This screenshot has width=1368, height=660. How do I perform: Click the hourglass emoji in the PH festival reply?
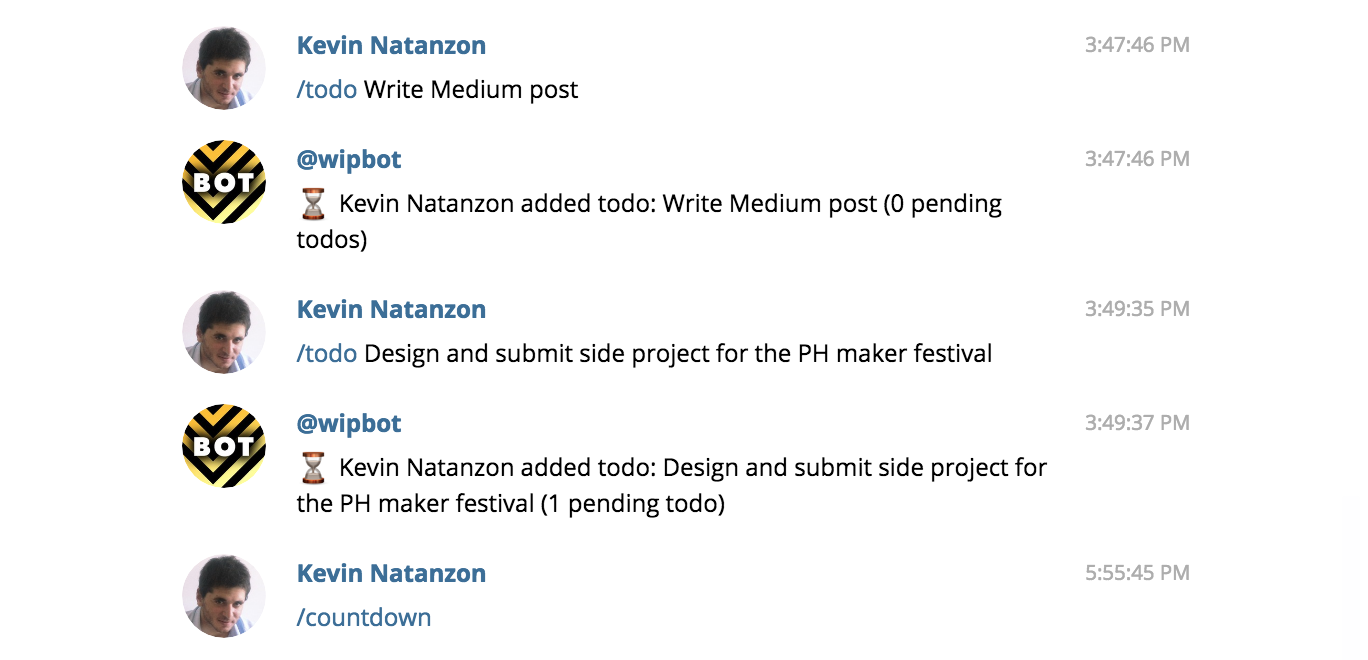tap(313, 468)
